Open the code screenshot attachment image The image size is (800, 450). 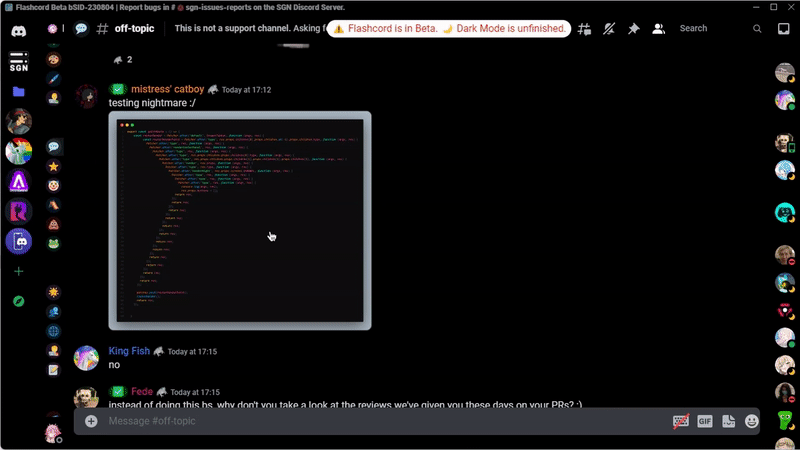240,220
